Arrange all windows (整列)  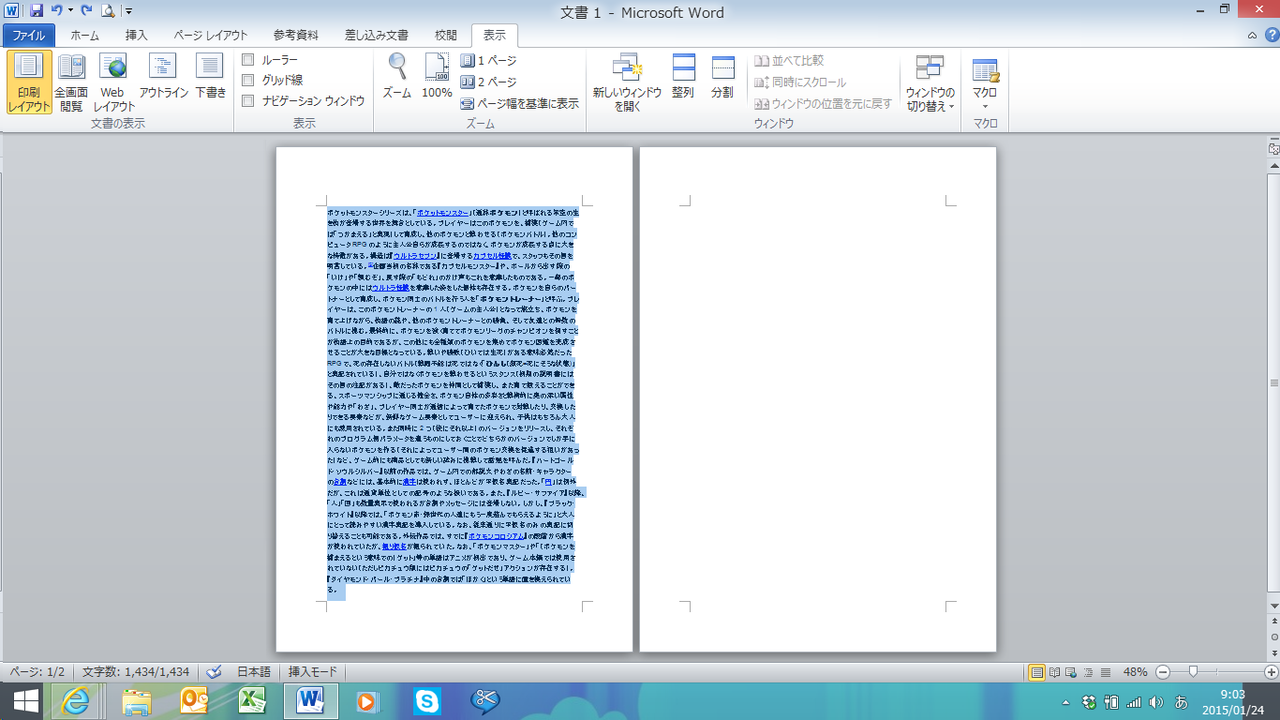683,76
